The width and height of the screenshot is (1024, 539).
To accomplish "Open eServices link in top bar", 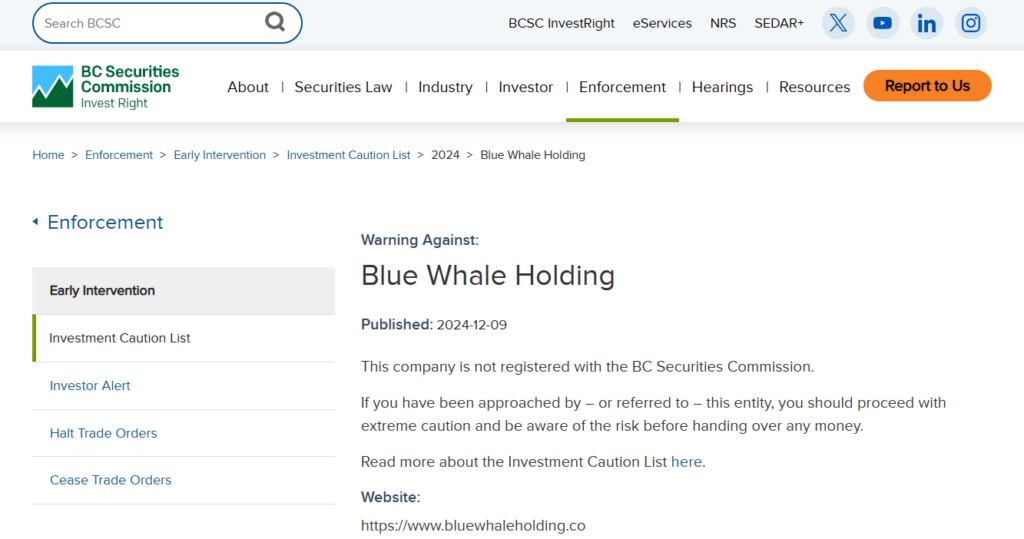I will click(662, 23).
